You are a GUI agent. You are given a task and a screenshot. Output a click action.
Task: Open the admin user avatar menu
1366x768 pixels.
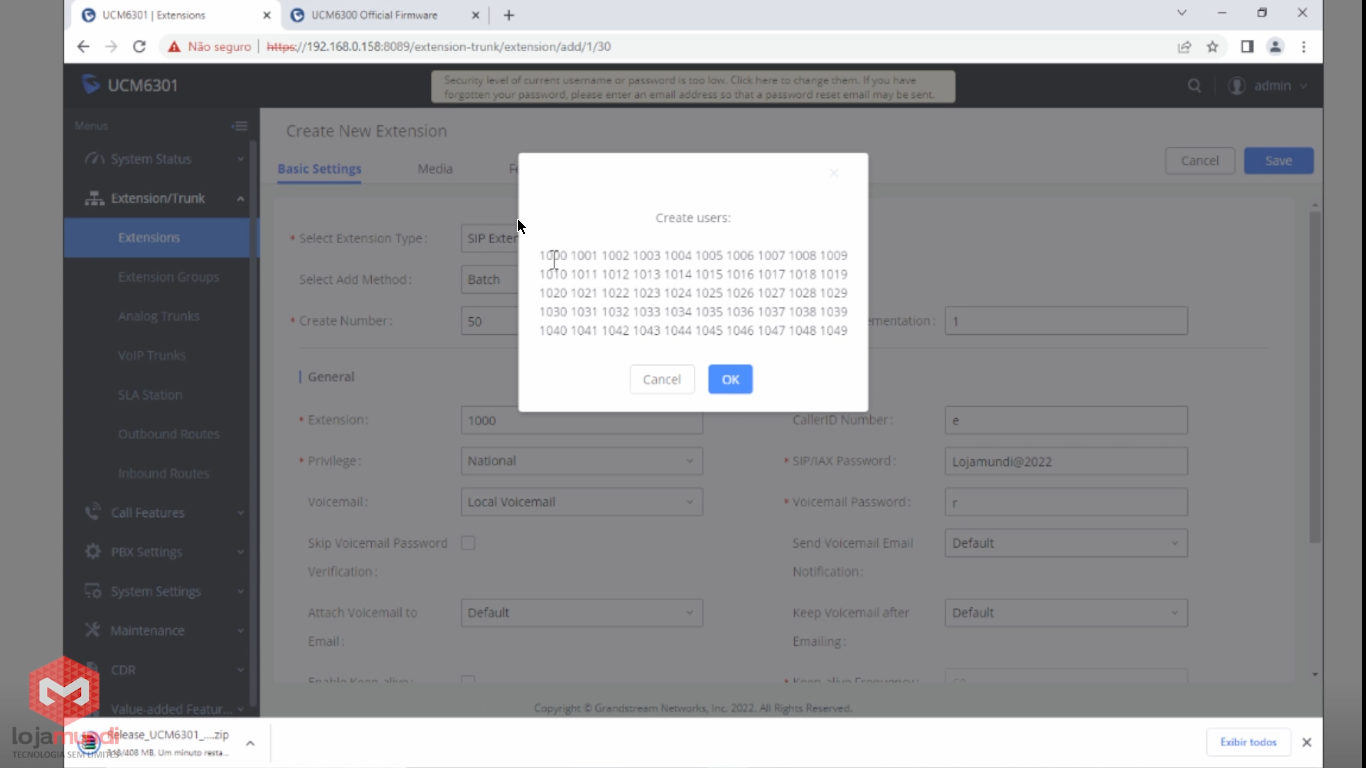click(1237, 86)
